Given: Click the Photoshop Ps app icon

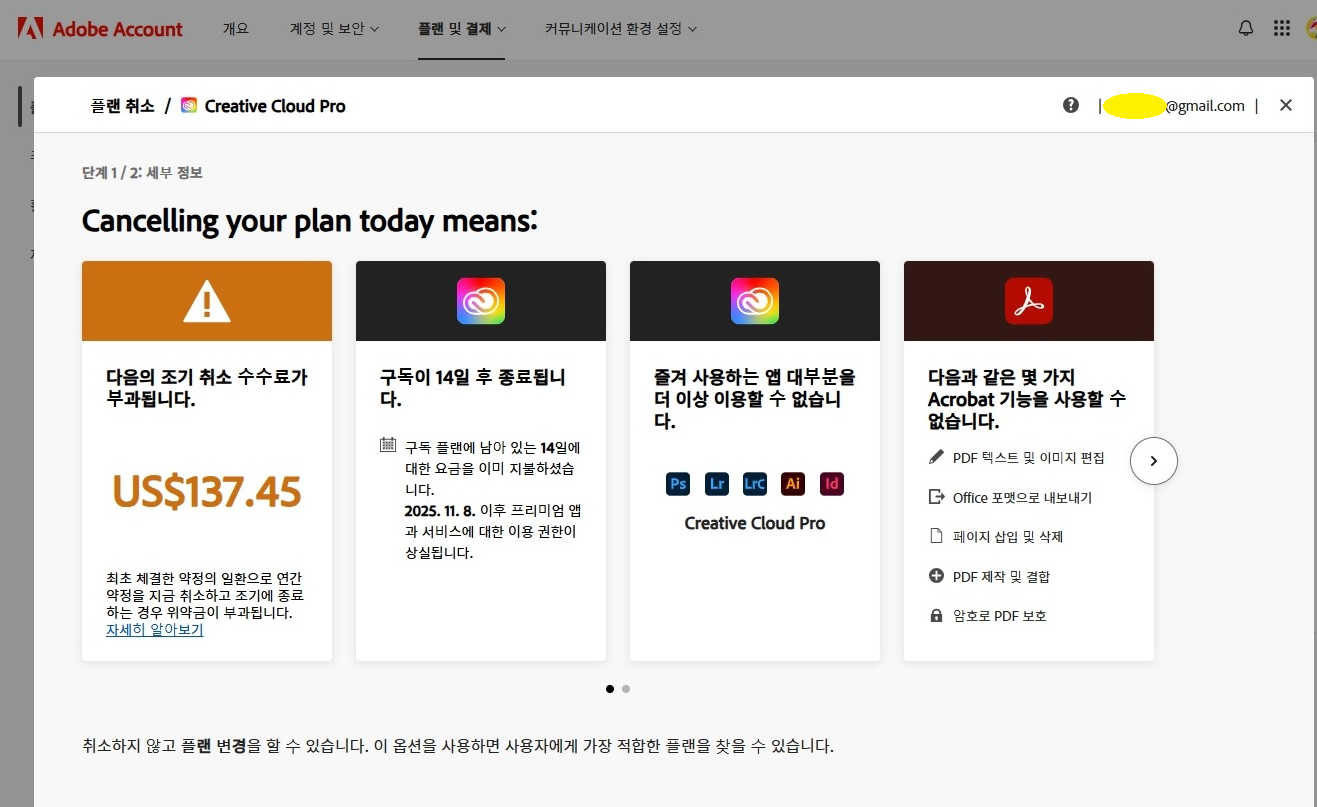Looking at the screenshot, I should point(678,484).
